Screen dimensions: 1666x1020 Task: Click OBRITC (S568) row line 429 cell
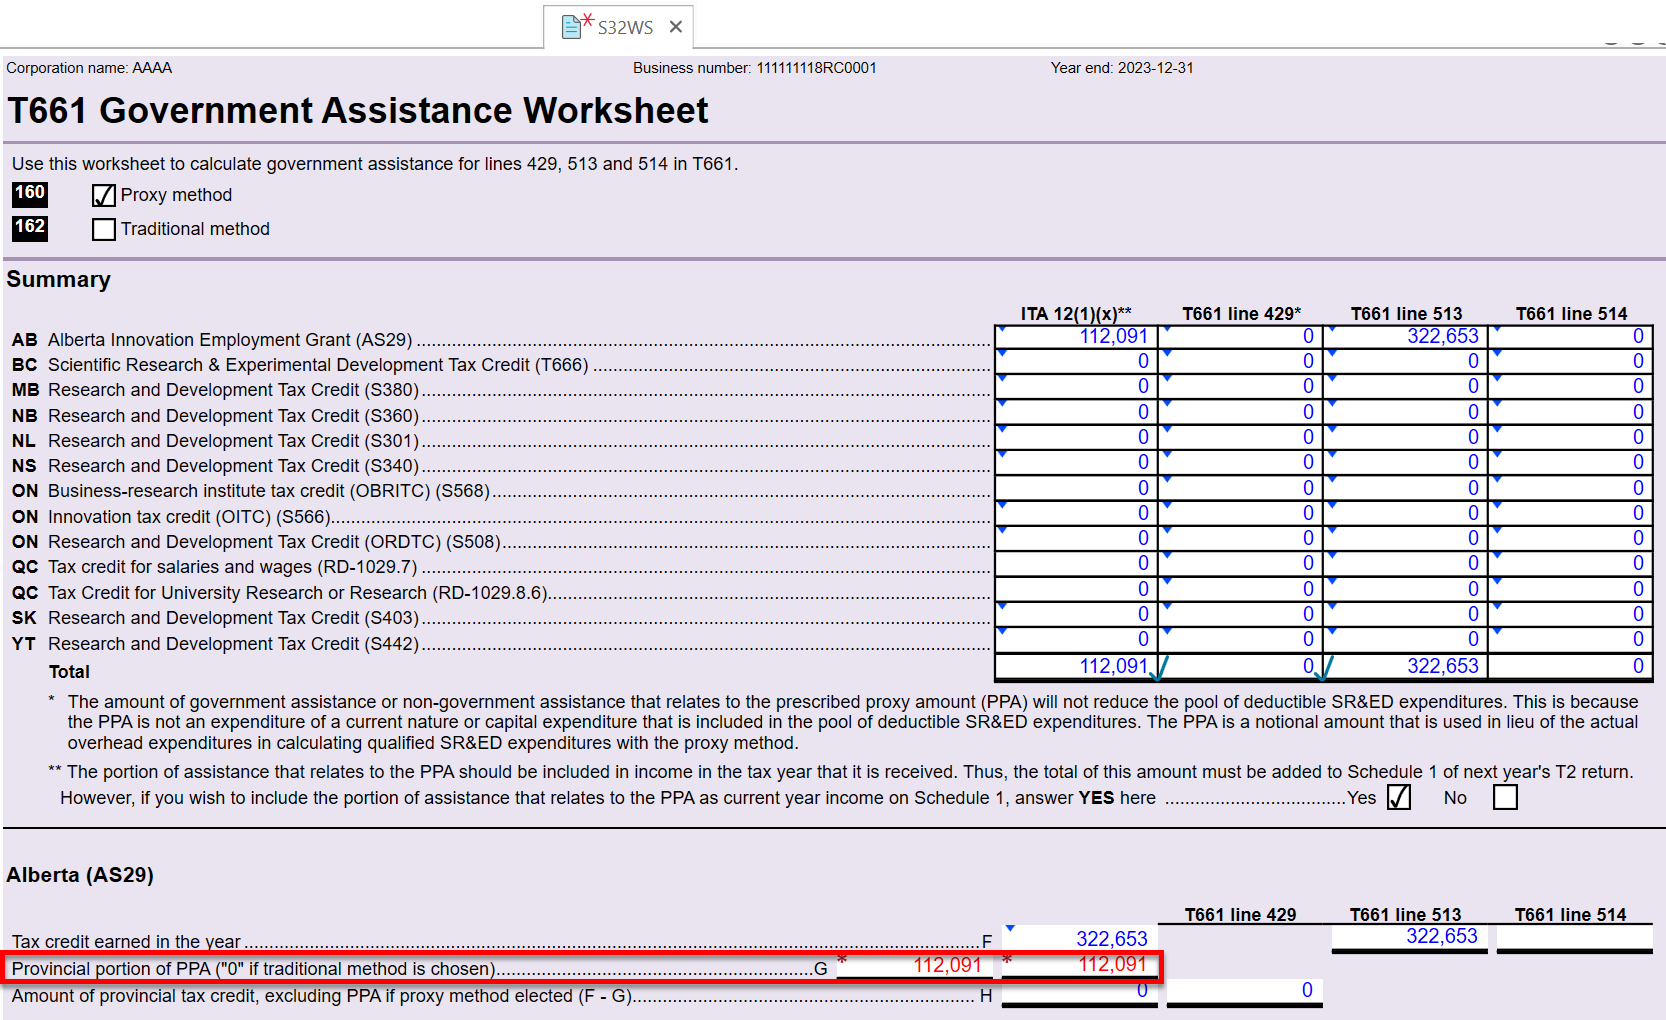click(1242, 488)
